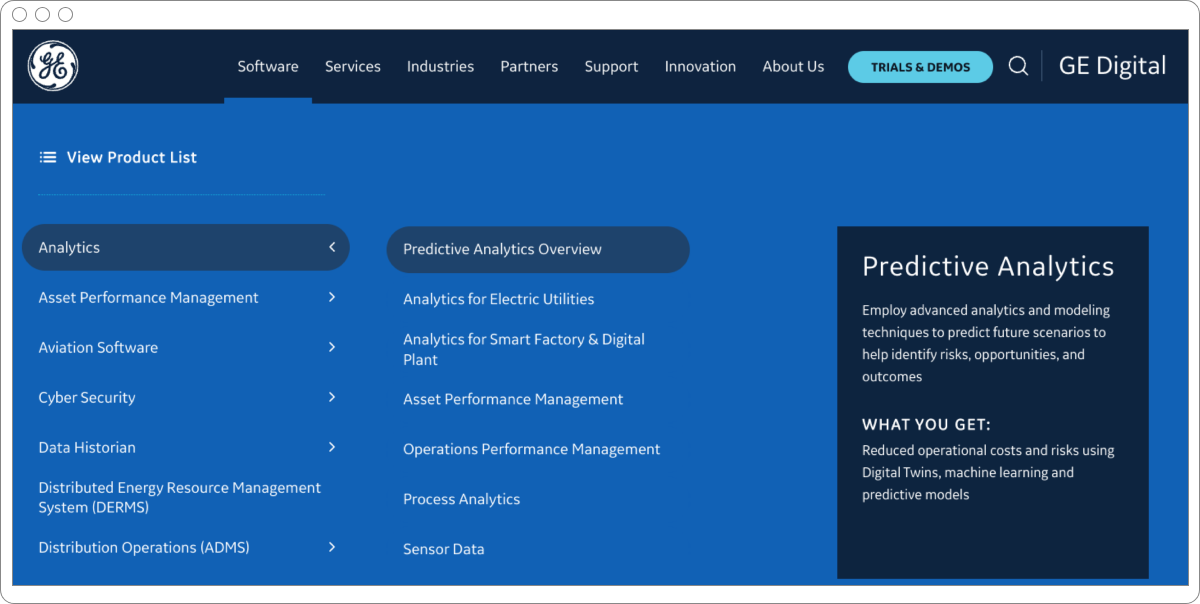Go to Process Analytics
This screenshot has width=1200, height=604.
461,499
